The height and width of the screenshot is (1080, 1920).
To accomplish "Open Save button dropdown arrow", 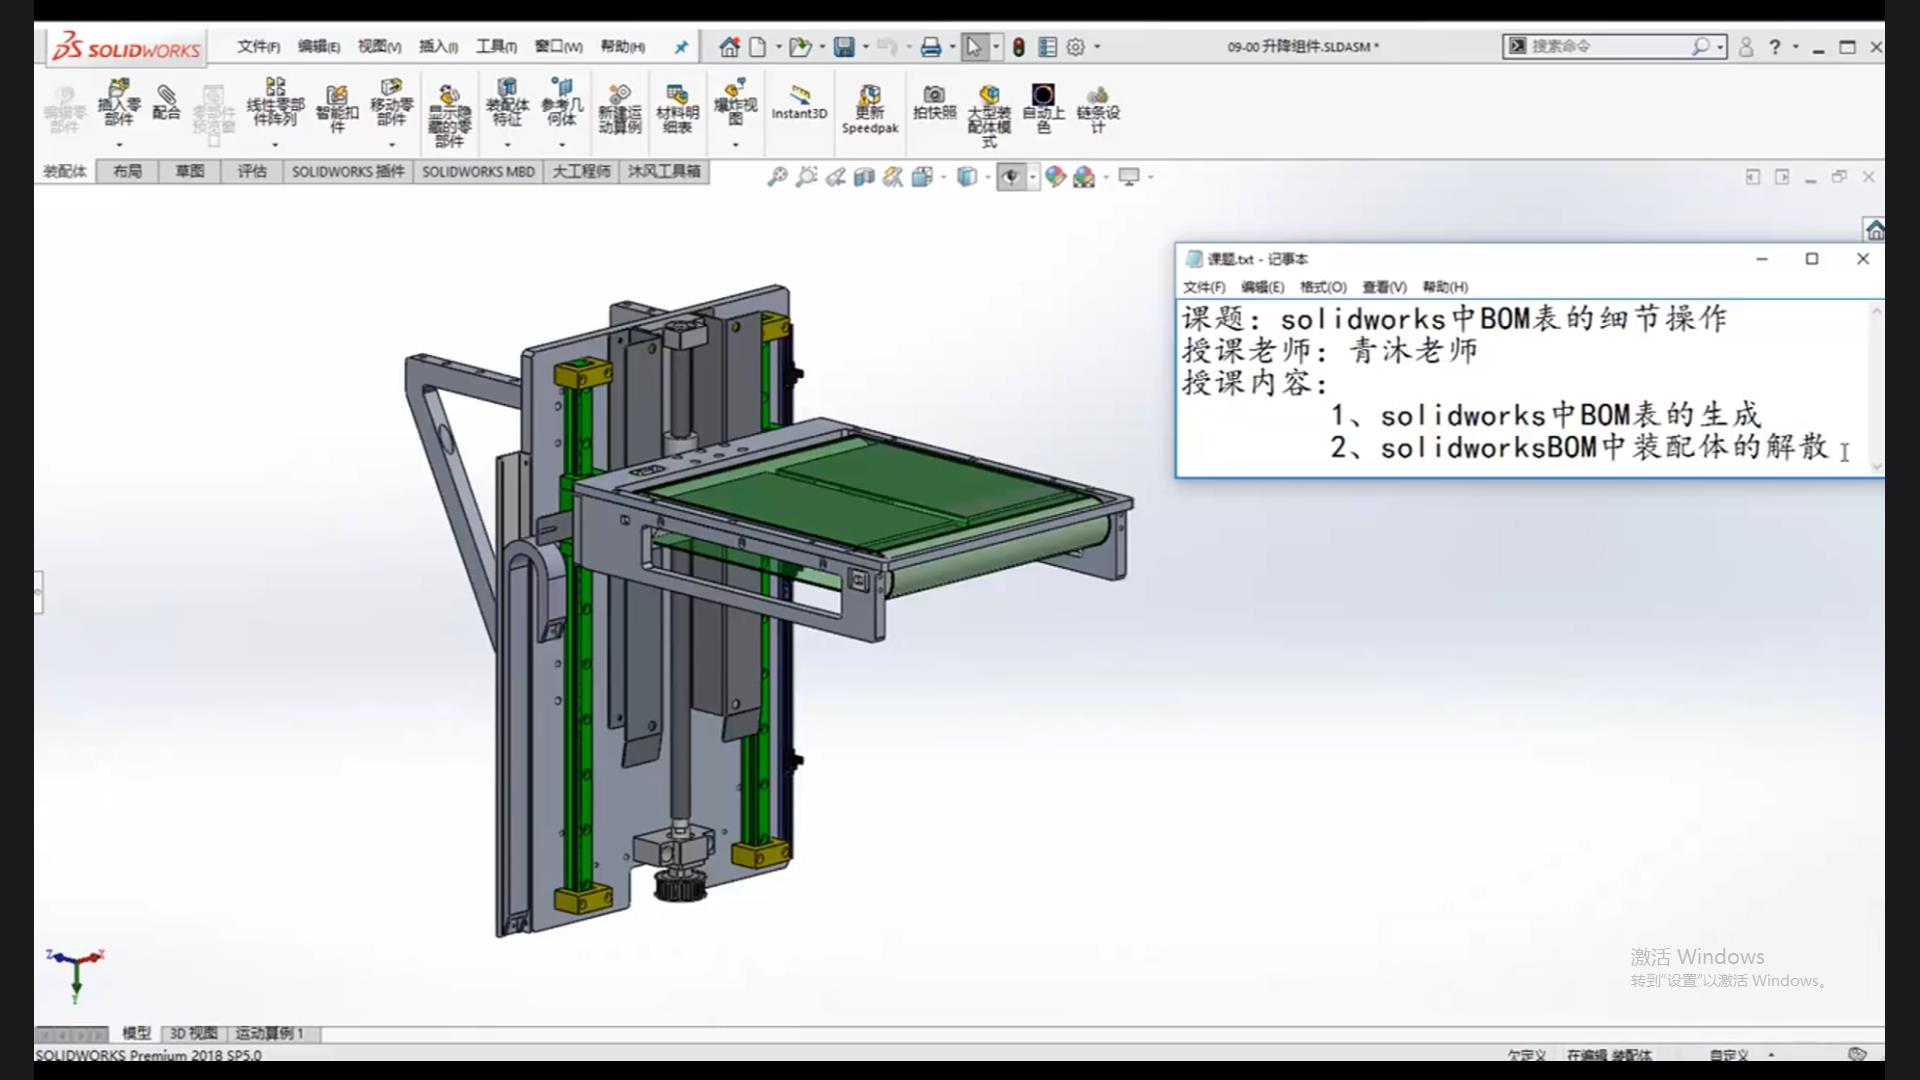I will 865,47.
